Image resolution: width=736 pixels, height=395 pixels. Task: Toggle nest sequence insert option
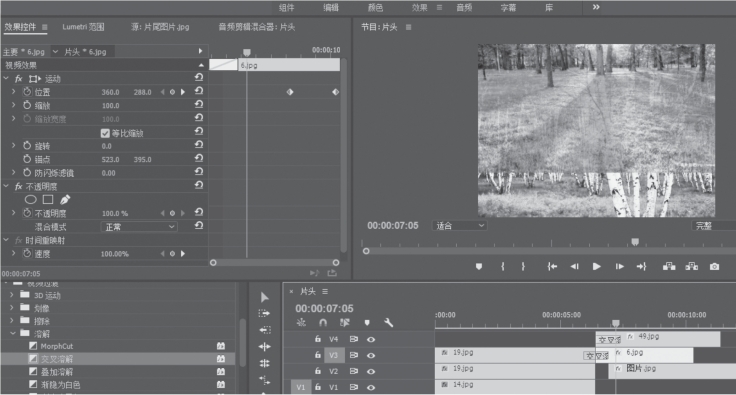click(x=301, y=322)
